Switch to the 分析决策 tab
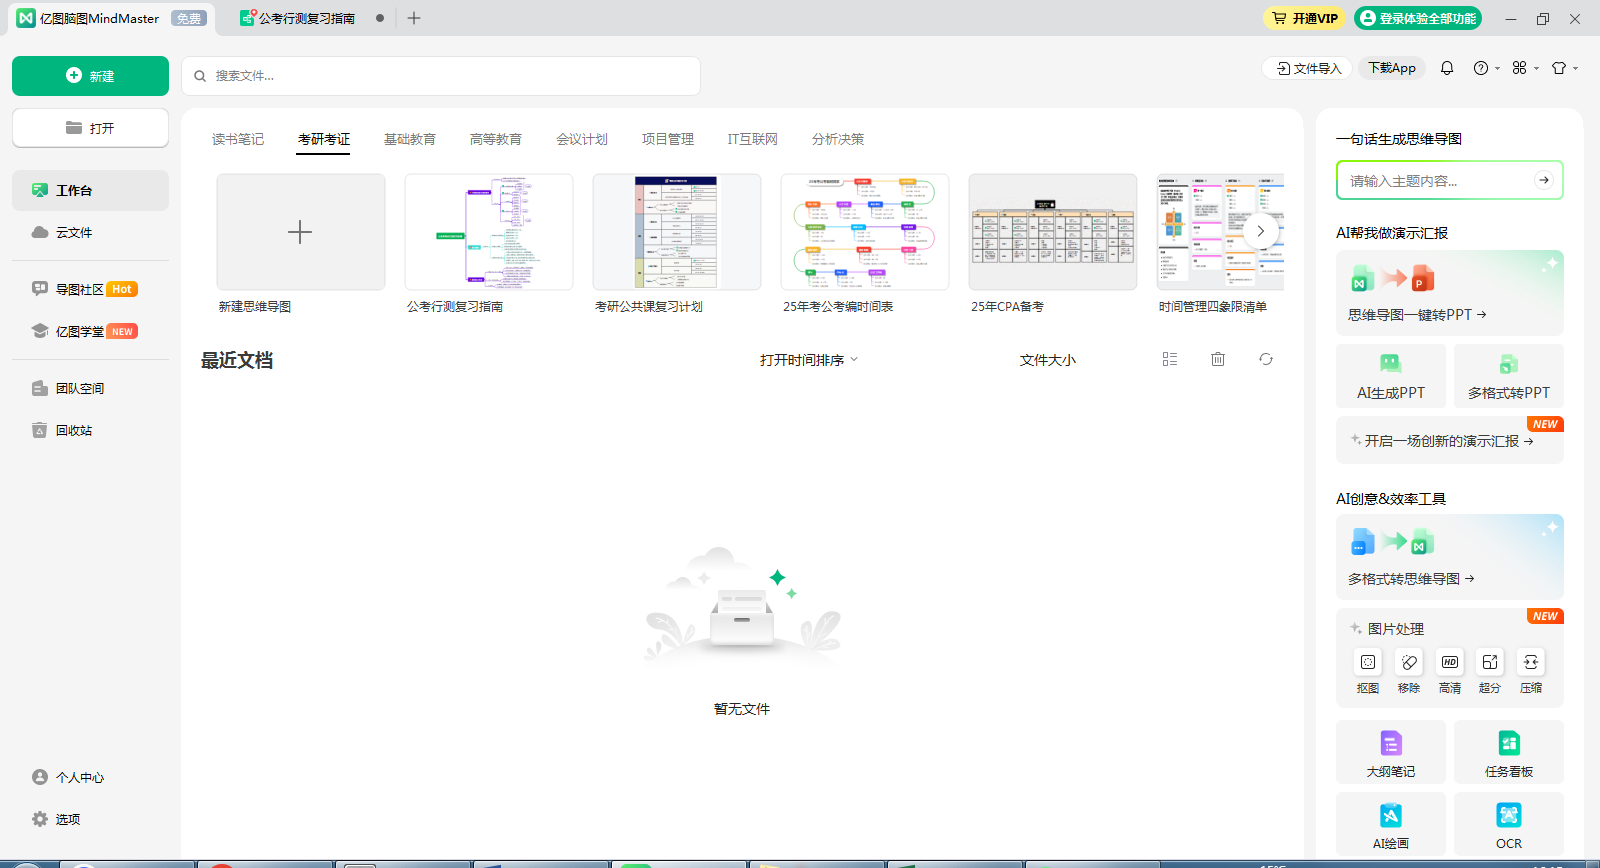This screenshot has width=1600, height=868. click(838, 139)
